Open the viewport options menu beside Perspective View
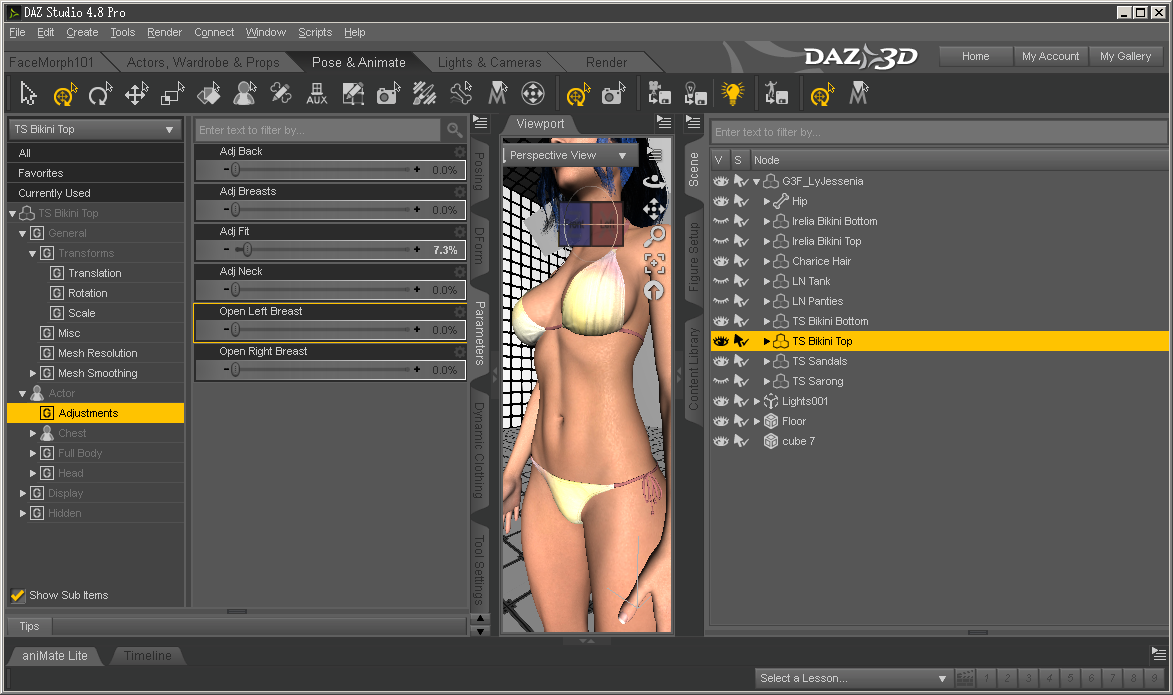Screen dimensions: 1173x695 click(655, 155)
